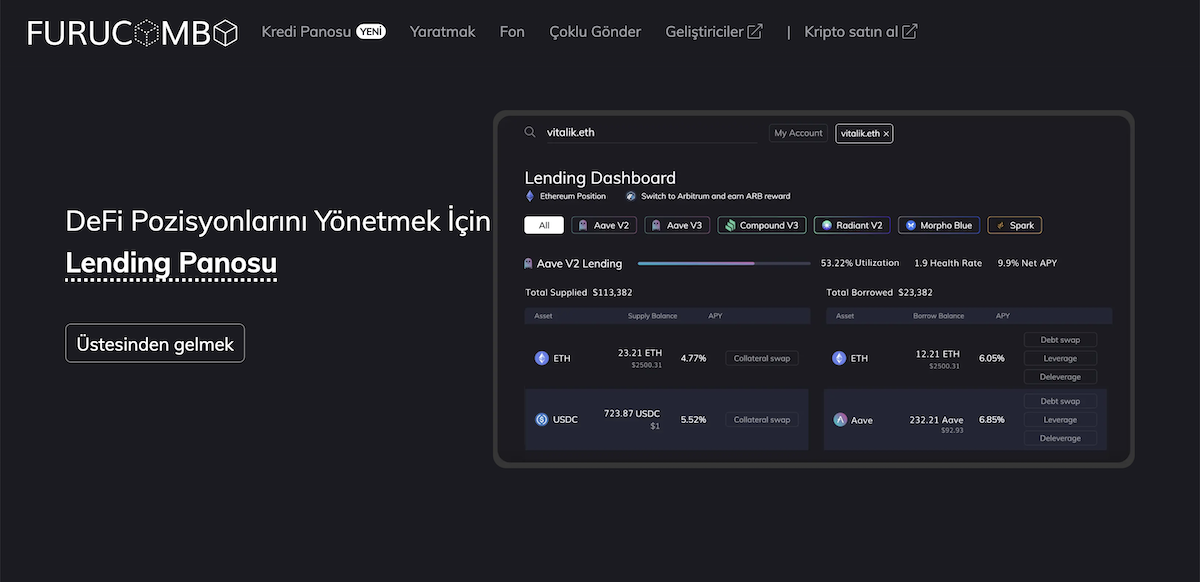Go to the Yaratmak page
Image resolution: width=1200 pixels, height=582 pixels.
[x=442, y=32]
